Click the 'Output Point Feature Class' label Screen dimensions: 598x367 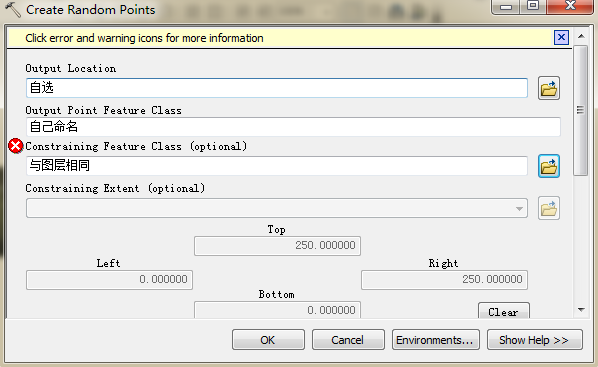[103, 111]
